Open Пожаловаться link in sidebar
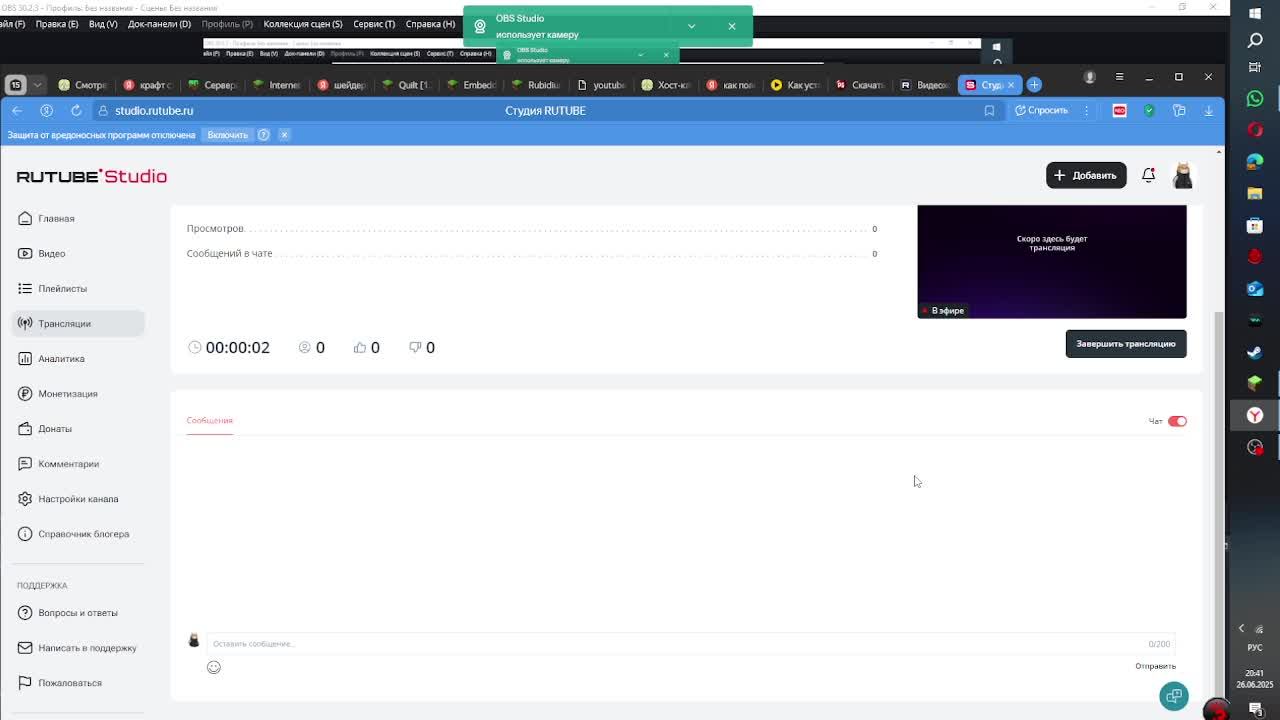 pyautogui.click(x=78, y=682)
